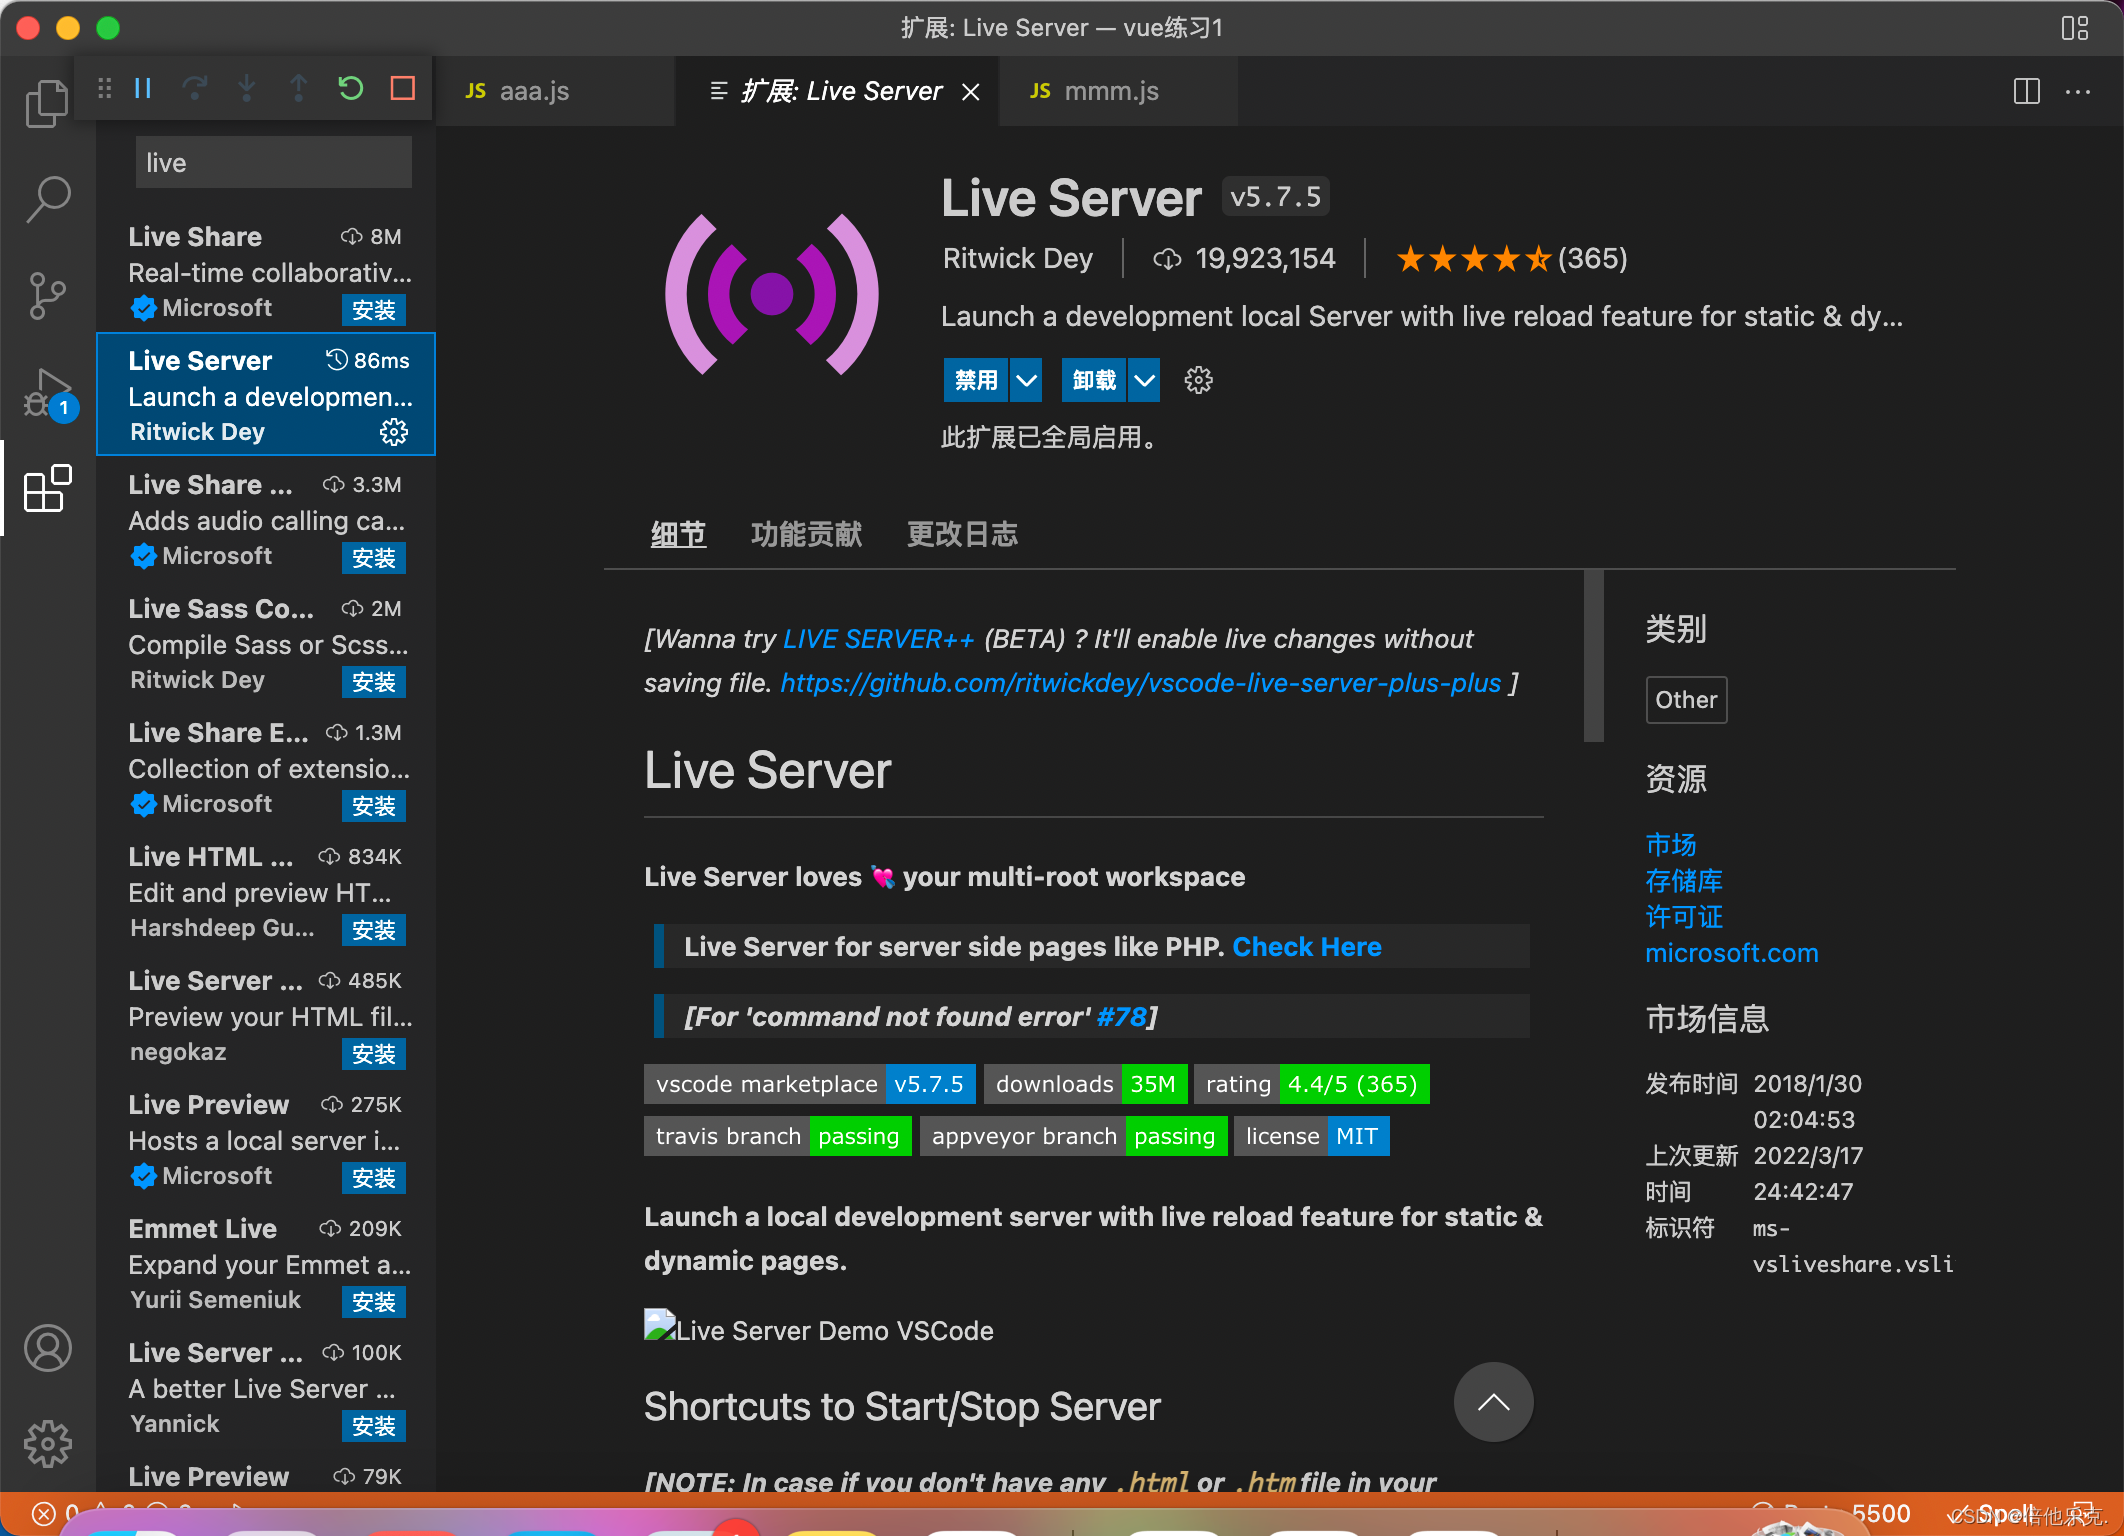Open the vscode-live-server-plus-plus GitHub link

pyautogui.click(x=1140, y=683)
